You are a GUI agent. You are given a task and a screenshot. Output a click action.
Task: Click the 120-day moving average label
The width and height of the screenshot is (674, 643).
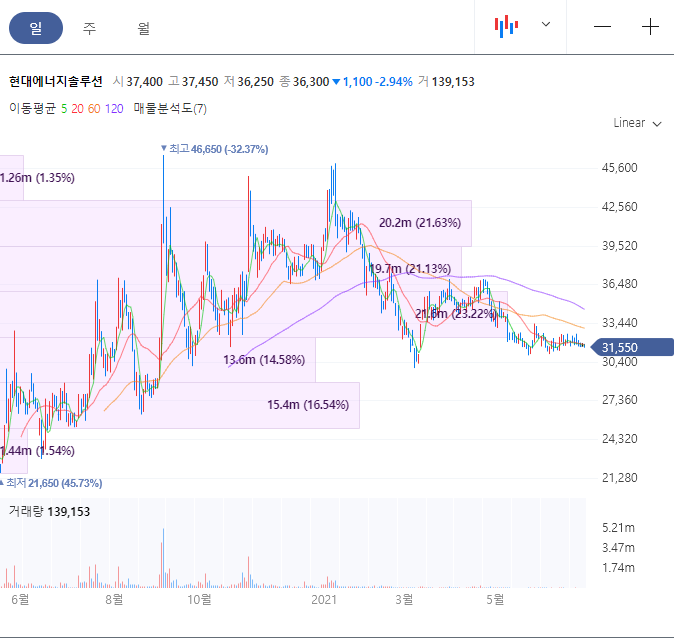(114, 109)
